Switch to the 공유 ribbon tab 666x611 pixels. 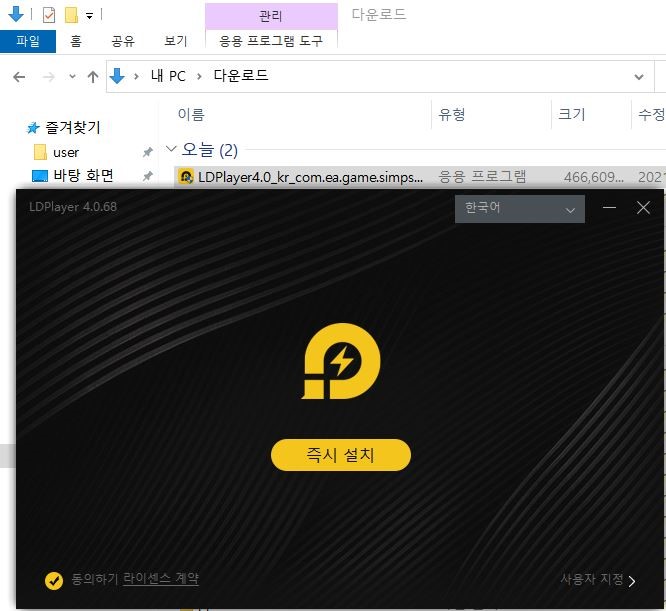click(123, 41)
